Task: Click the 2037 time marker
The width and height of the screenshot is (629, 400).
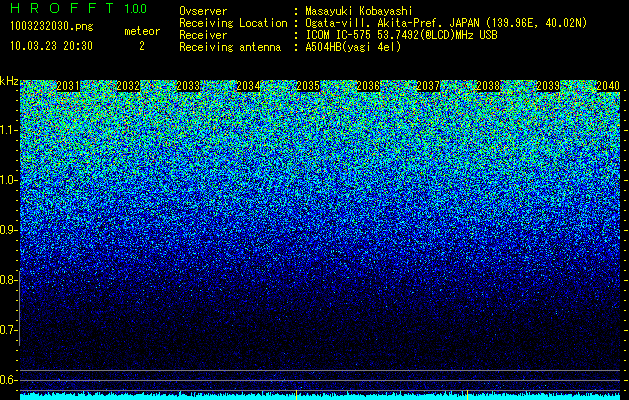Action: (428, 86)
